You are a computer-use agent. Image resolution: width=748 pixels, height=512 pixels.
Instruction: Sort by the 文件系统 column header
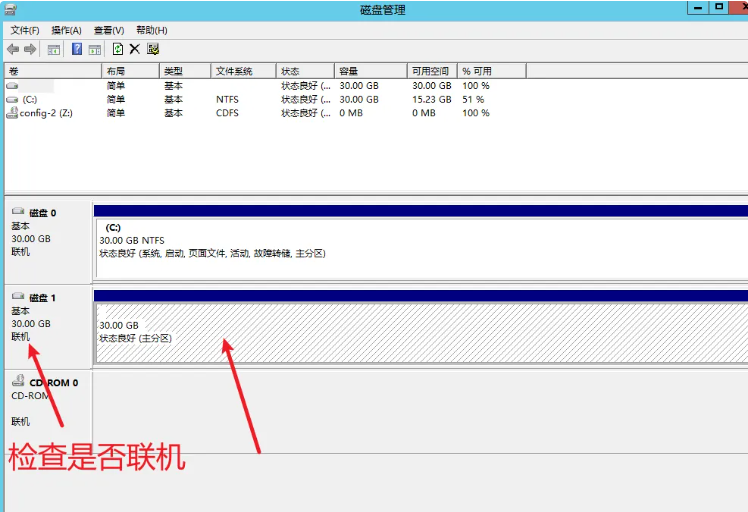tap(243, 71)
